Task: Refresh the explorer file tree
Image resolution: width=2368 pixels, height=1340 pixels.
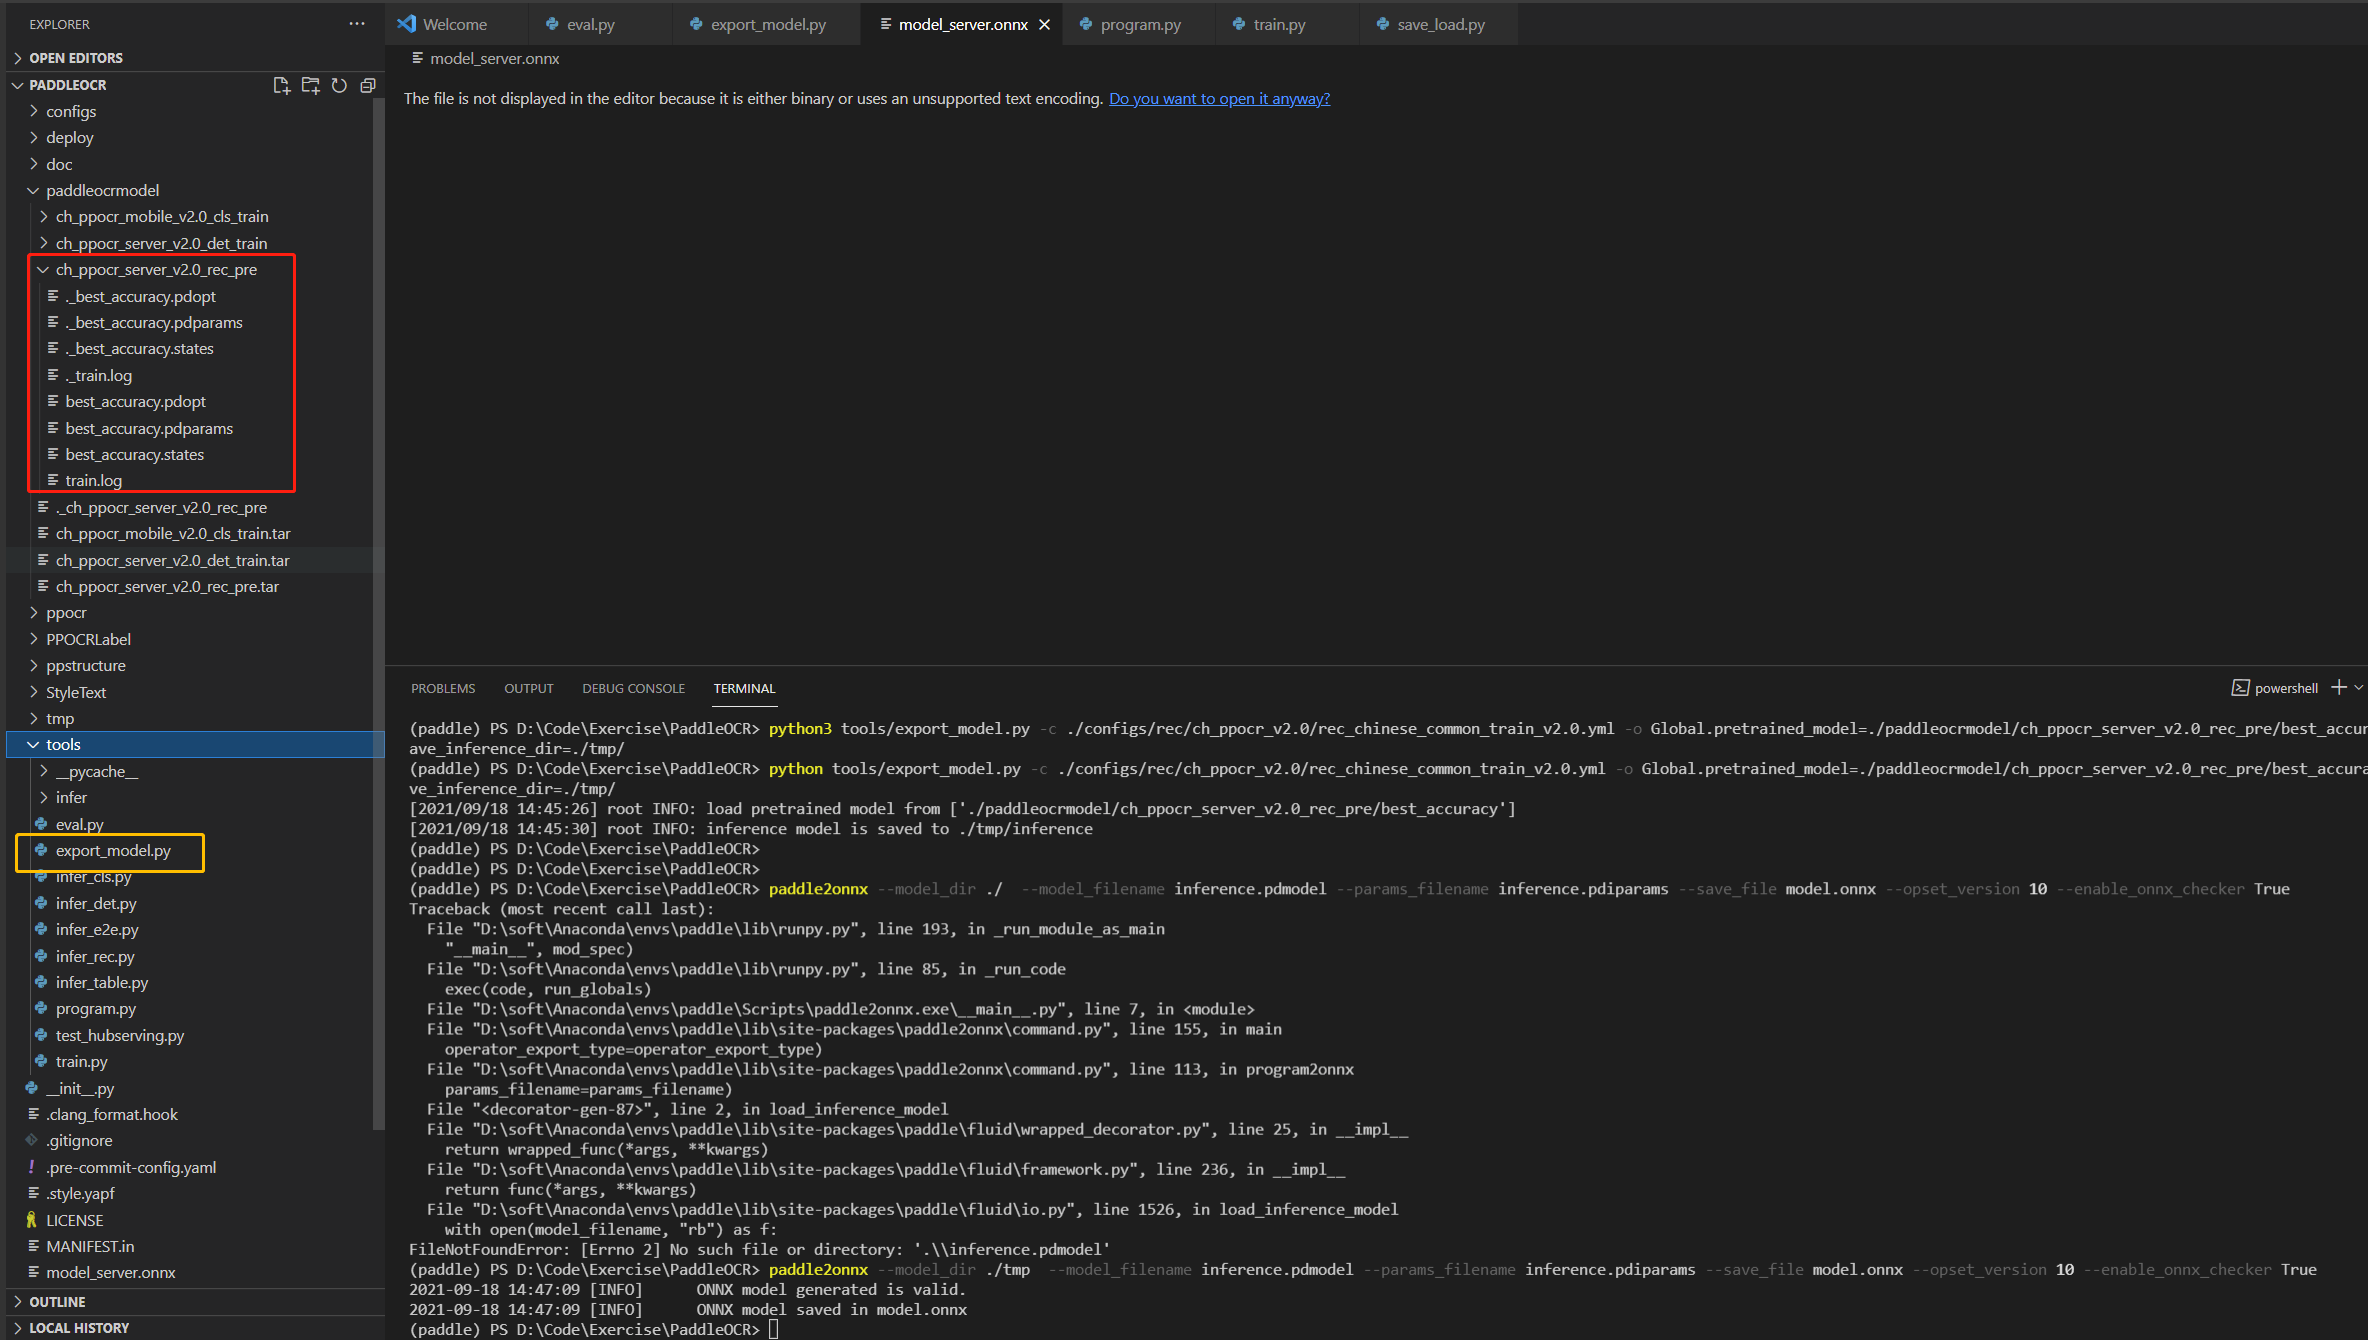Action: coord(339,85)
